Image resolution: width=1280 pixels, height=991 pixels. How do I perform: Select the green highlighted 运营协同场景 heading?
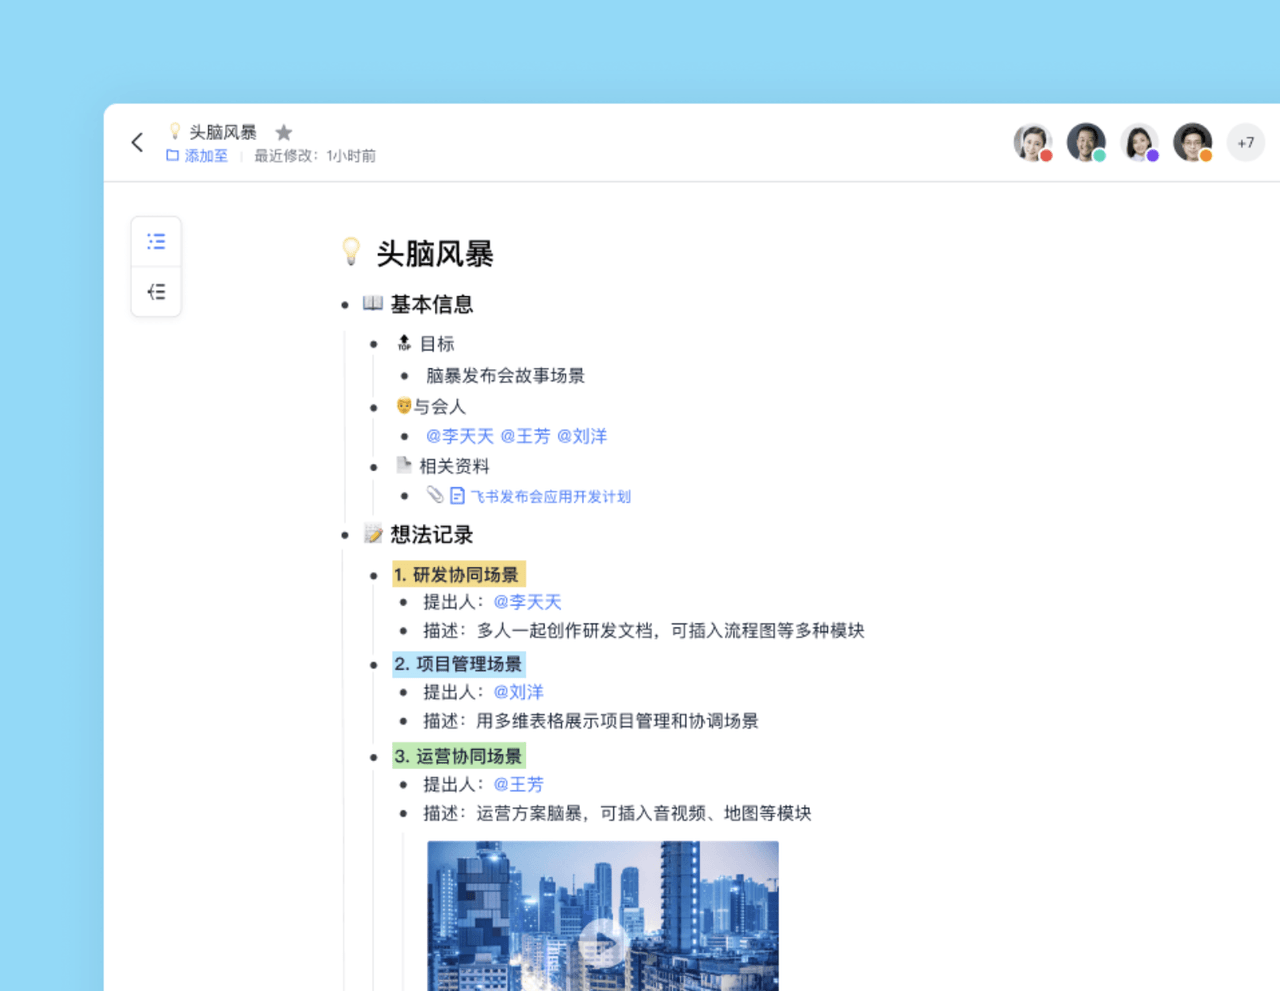coord(458,756)
